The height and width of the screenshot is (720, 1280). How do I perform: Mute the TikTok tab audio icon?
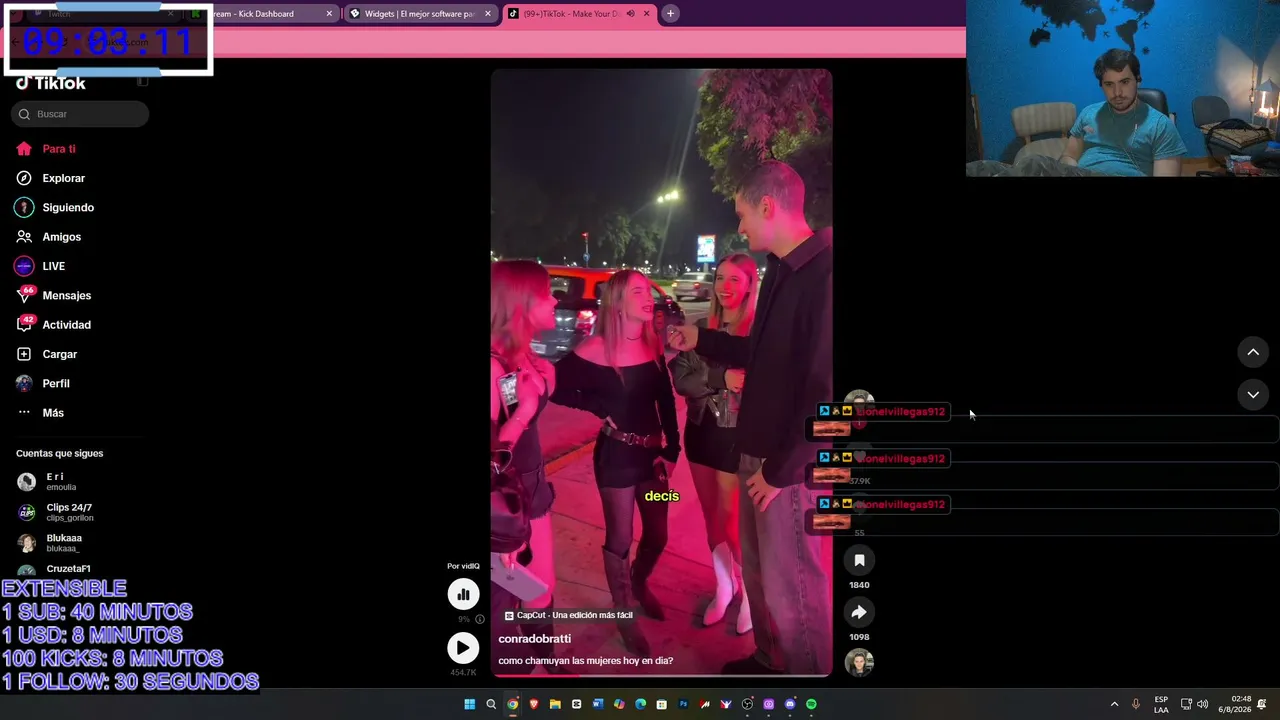pos(630,14)
